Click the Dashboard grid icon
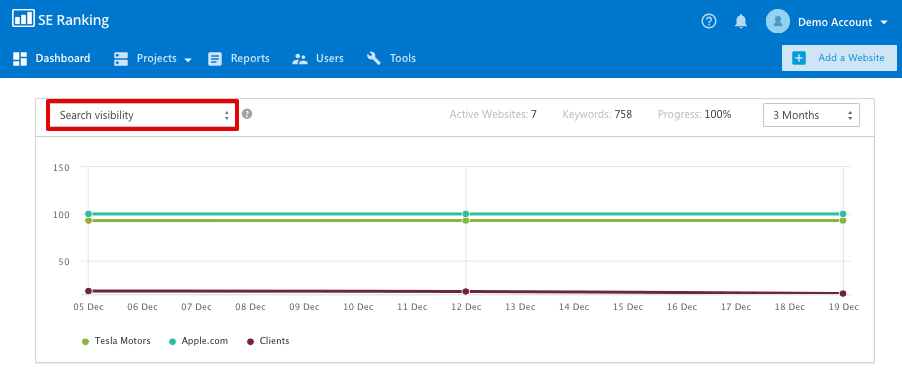The image size is (902, 371). (20, 59)
